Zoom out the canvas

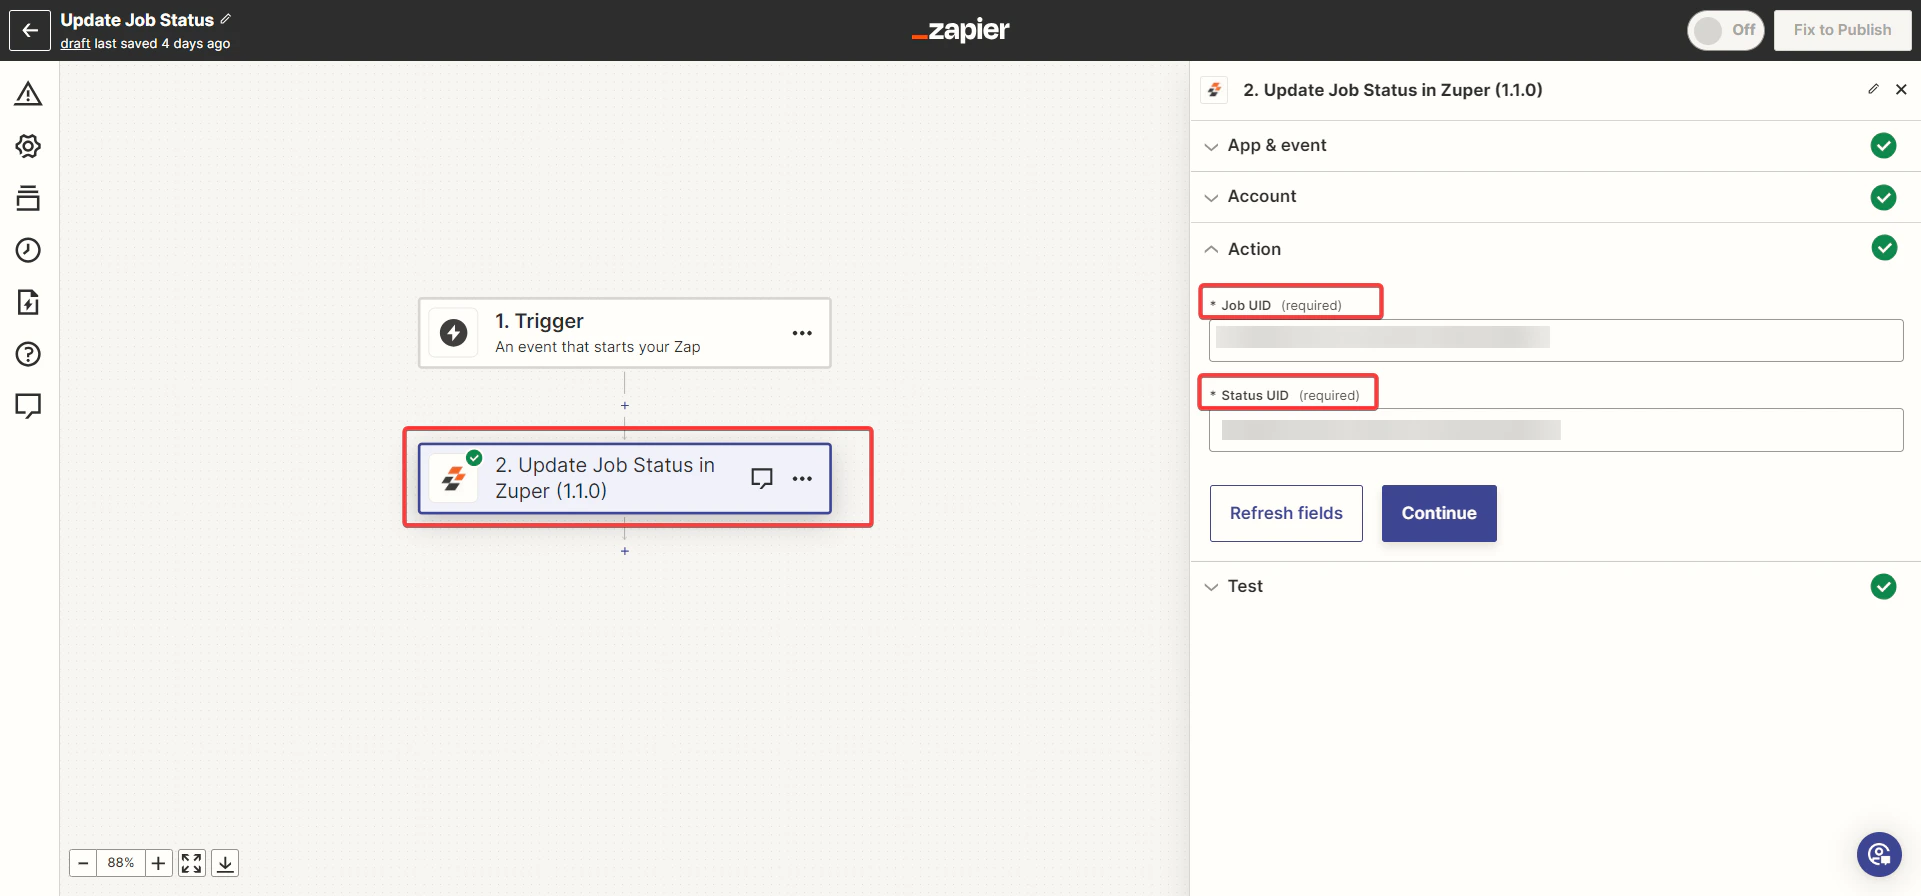[83, 863]
